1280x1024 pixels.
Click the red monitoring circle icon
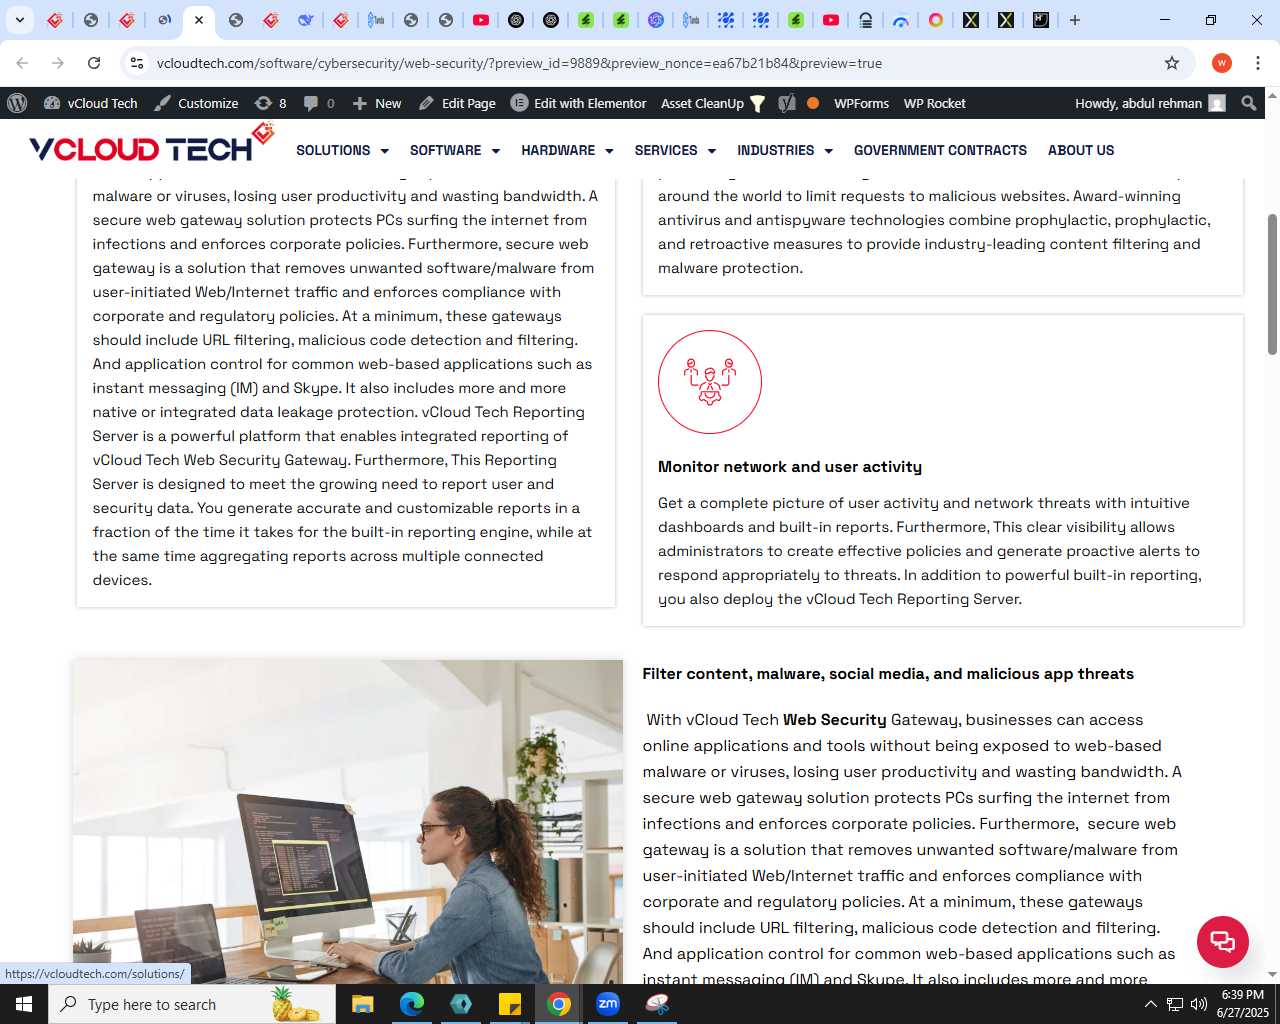point(710,382)
